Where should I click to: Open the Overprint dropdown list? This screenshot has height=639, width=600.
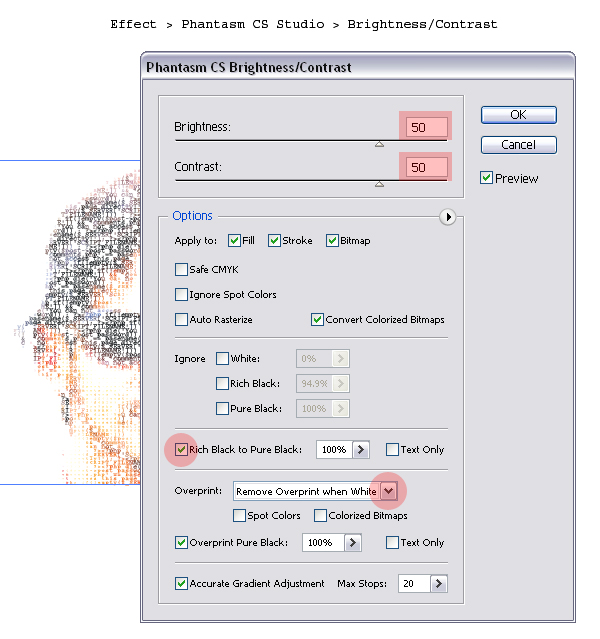click(389, 491)
